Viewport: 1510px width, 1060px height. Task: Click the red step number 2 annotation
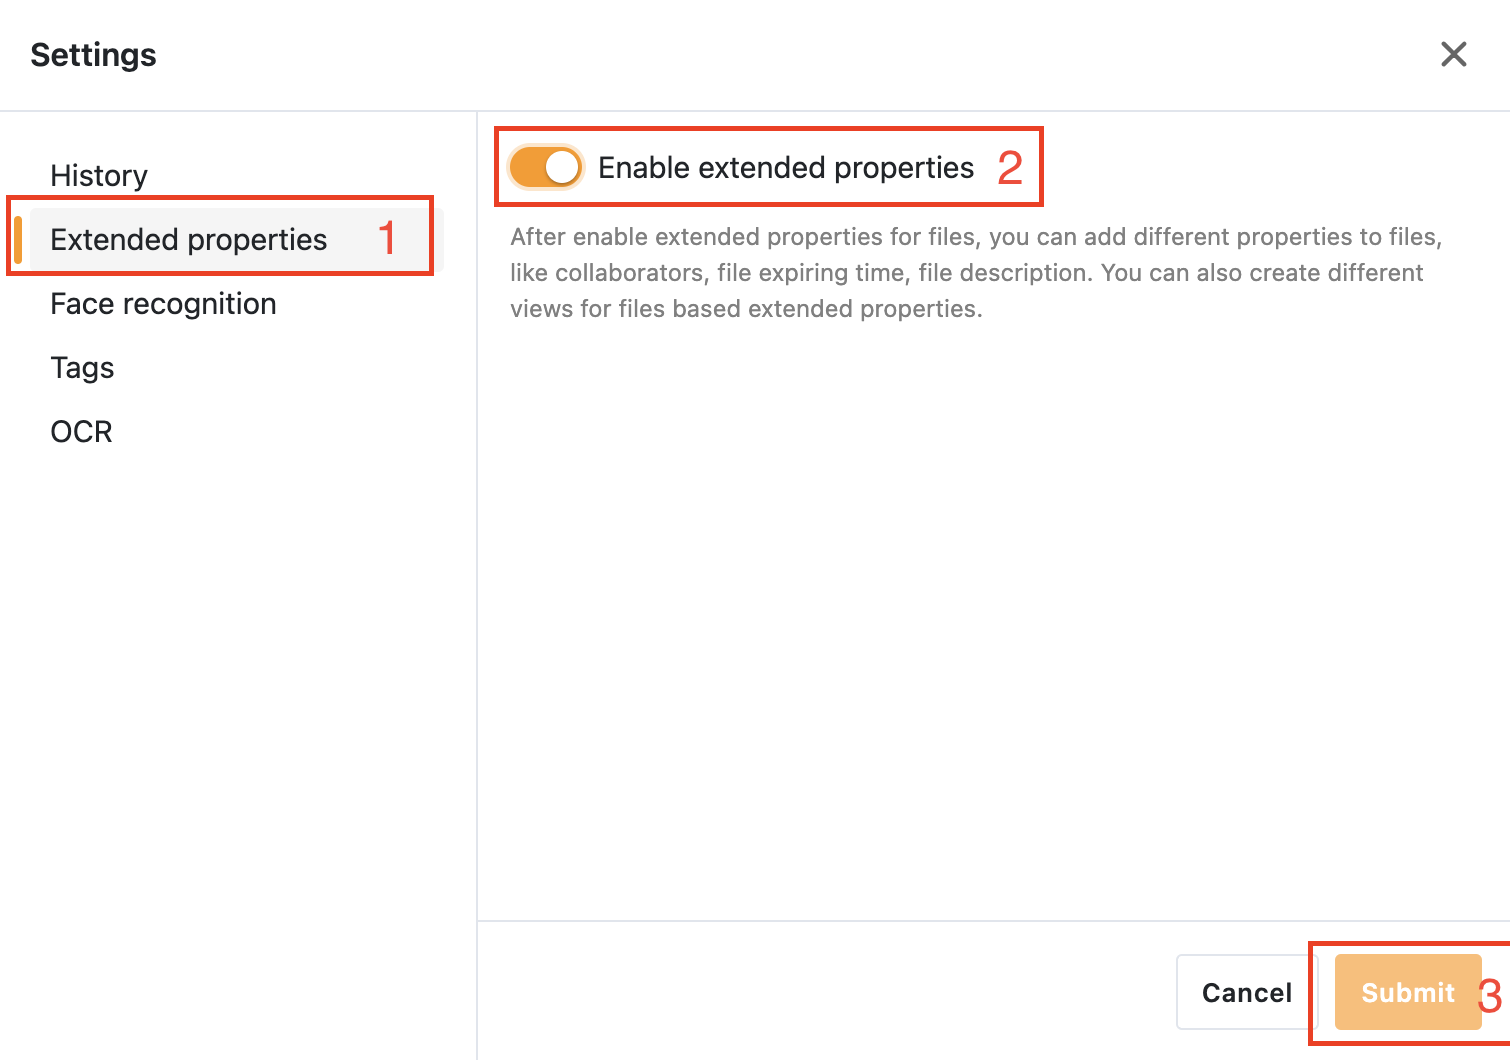pyautogui.click(x=1010, y=168)
